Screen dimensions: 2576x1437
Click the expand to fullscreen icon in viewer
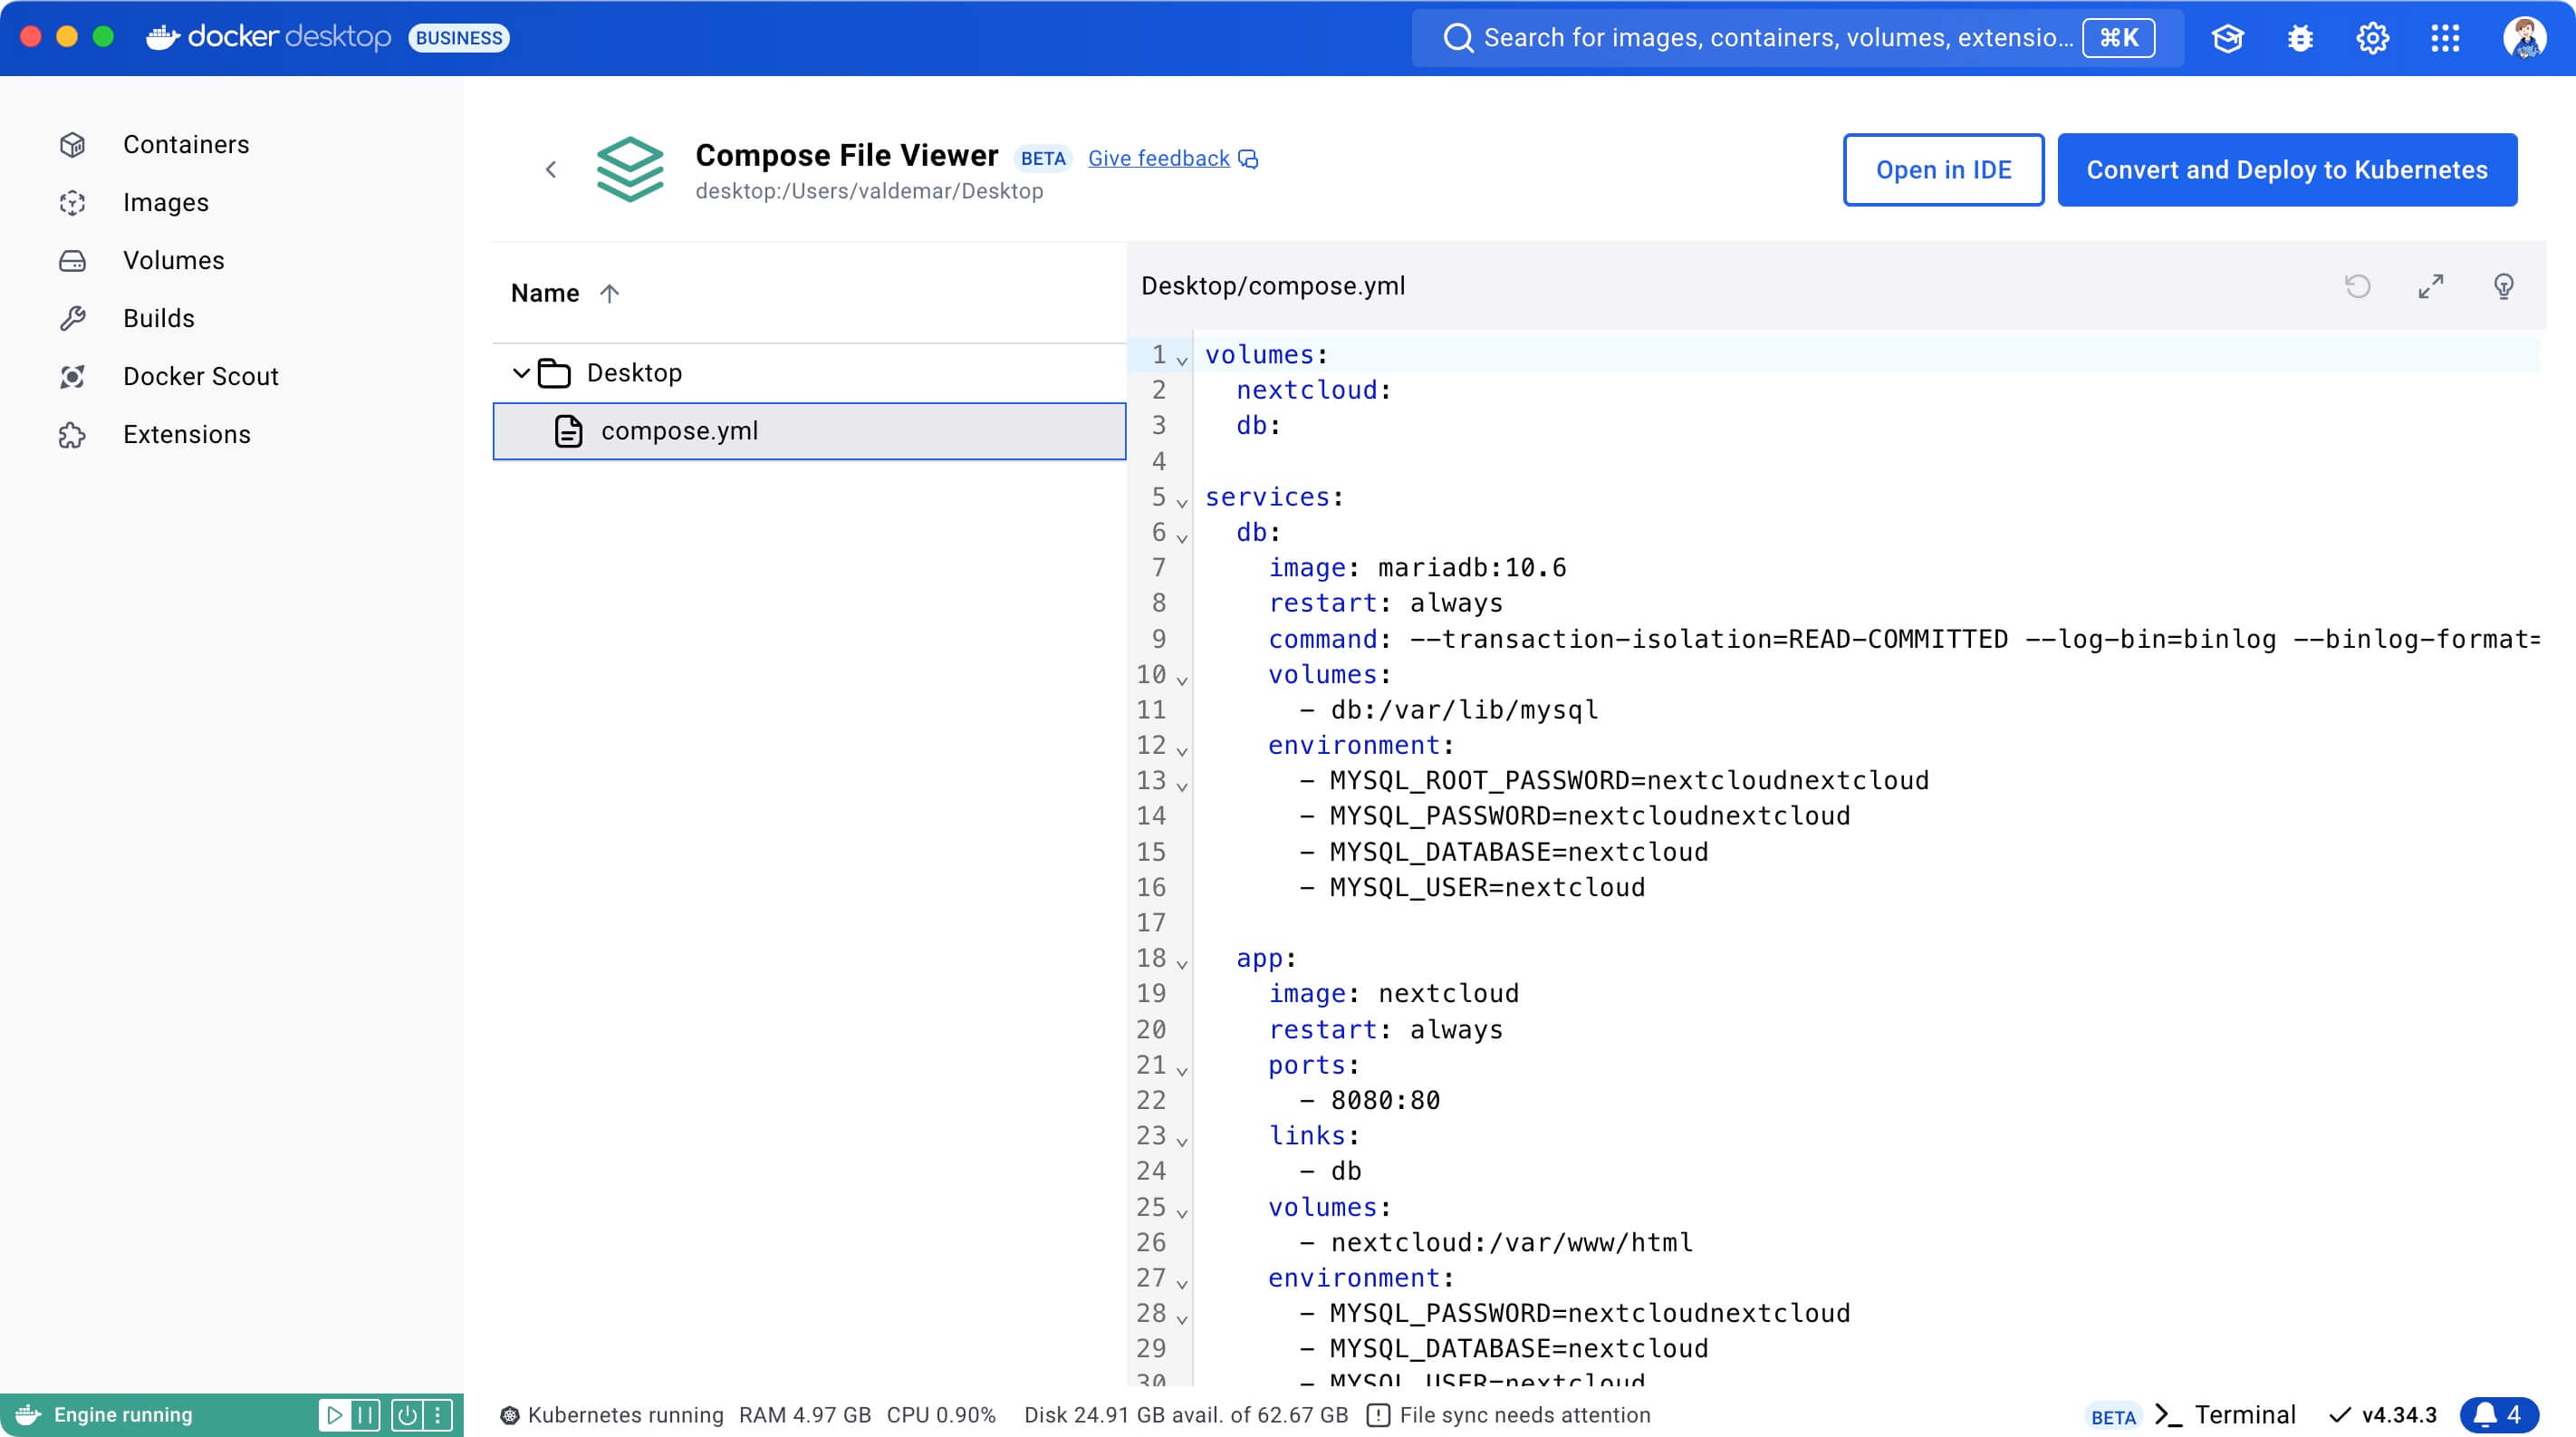(2433, 286)
